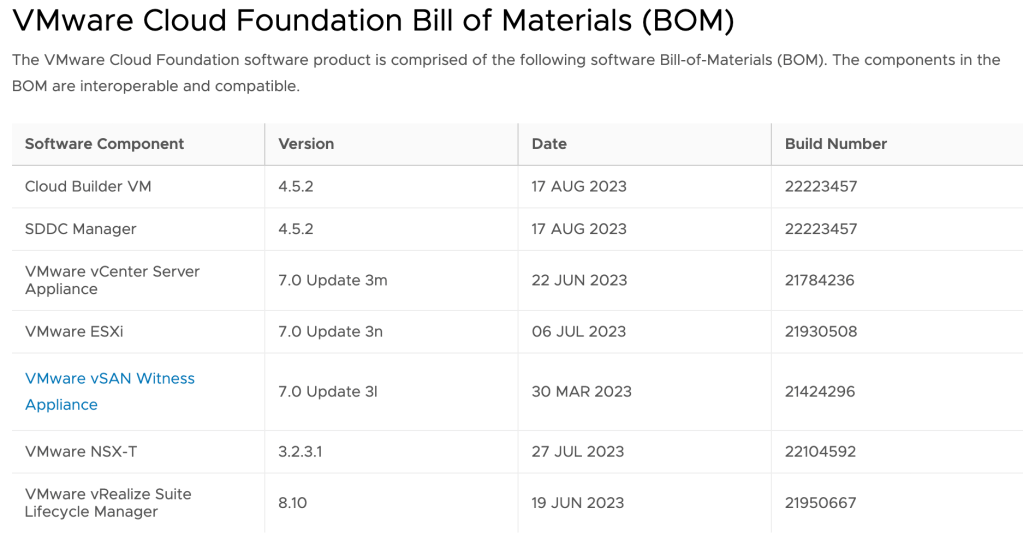Select build number 21784236

coord(820,280)
